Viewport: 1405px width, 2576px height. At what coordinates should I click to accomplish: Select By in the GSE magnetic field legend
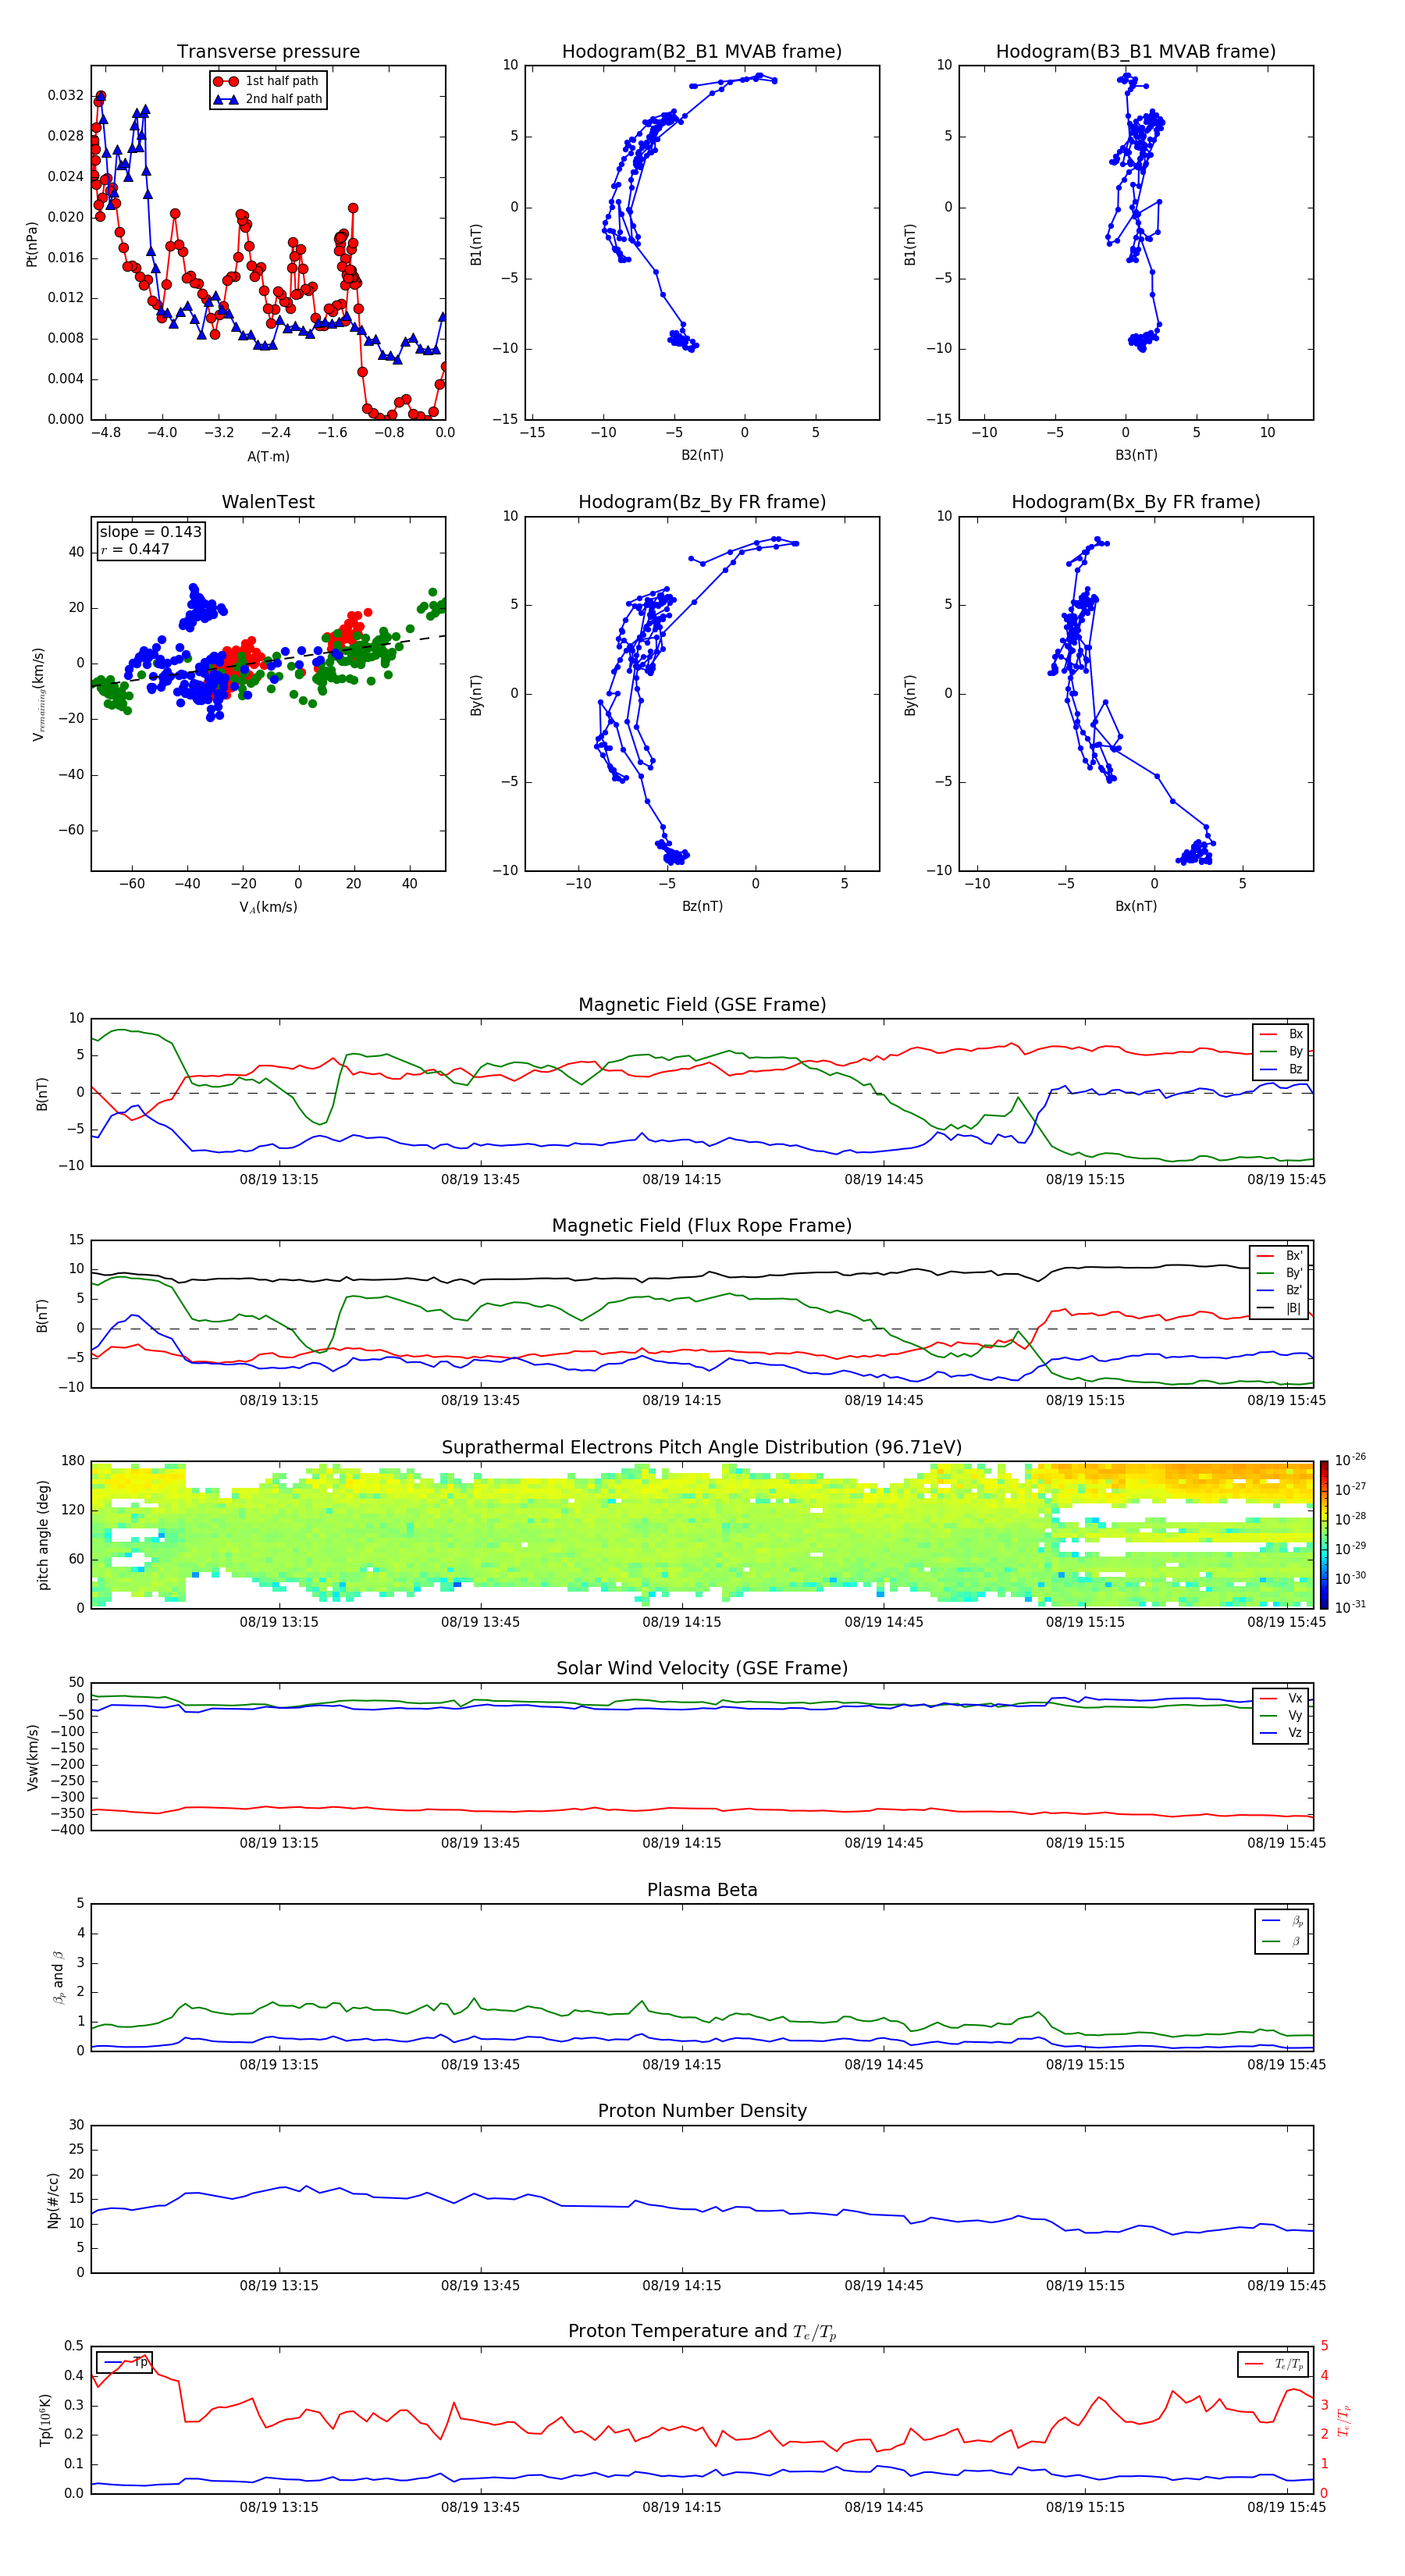1281,1052
